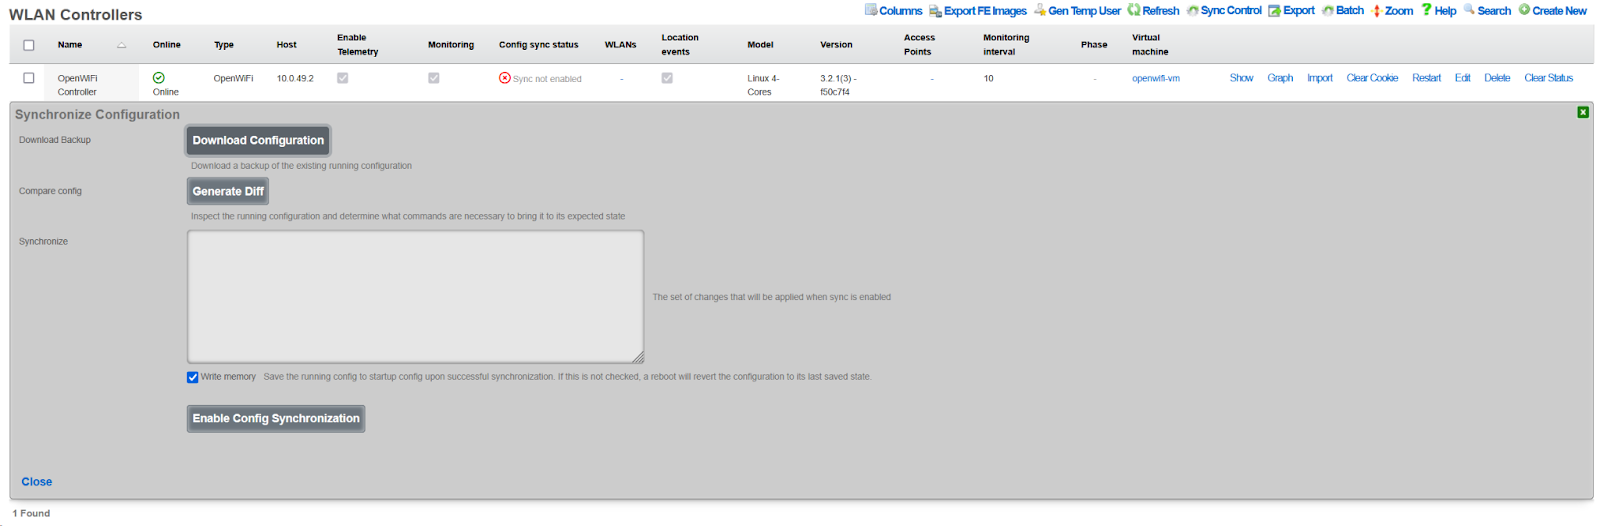Click Gen Temp User
1600x526 pixels.
1077,11
